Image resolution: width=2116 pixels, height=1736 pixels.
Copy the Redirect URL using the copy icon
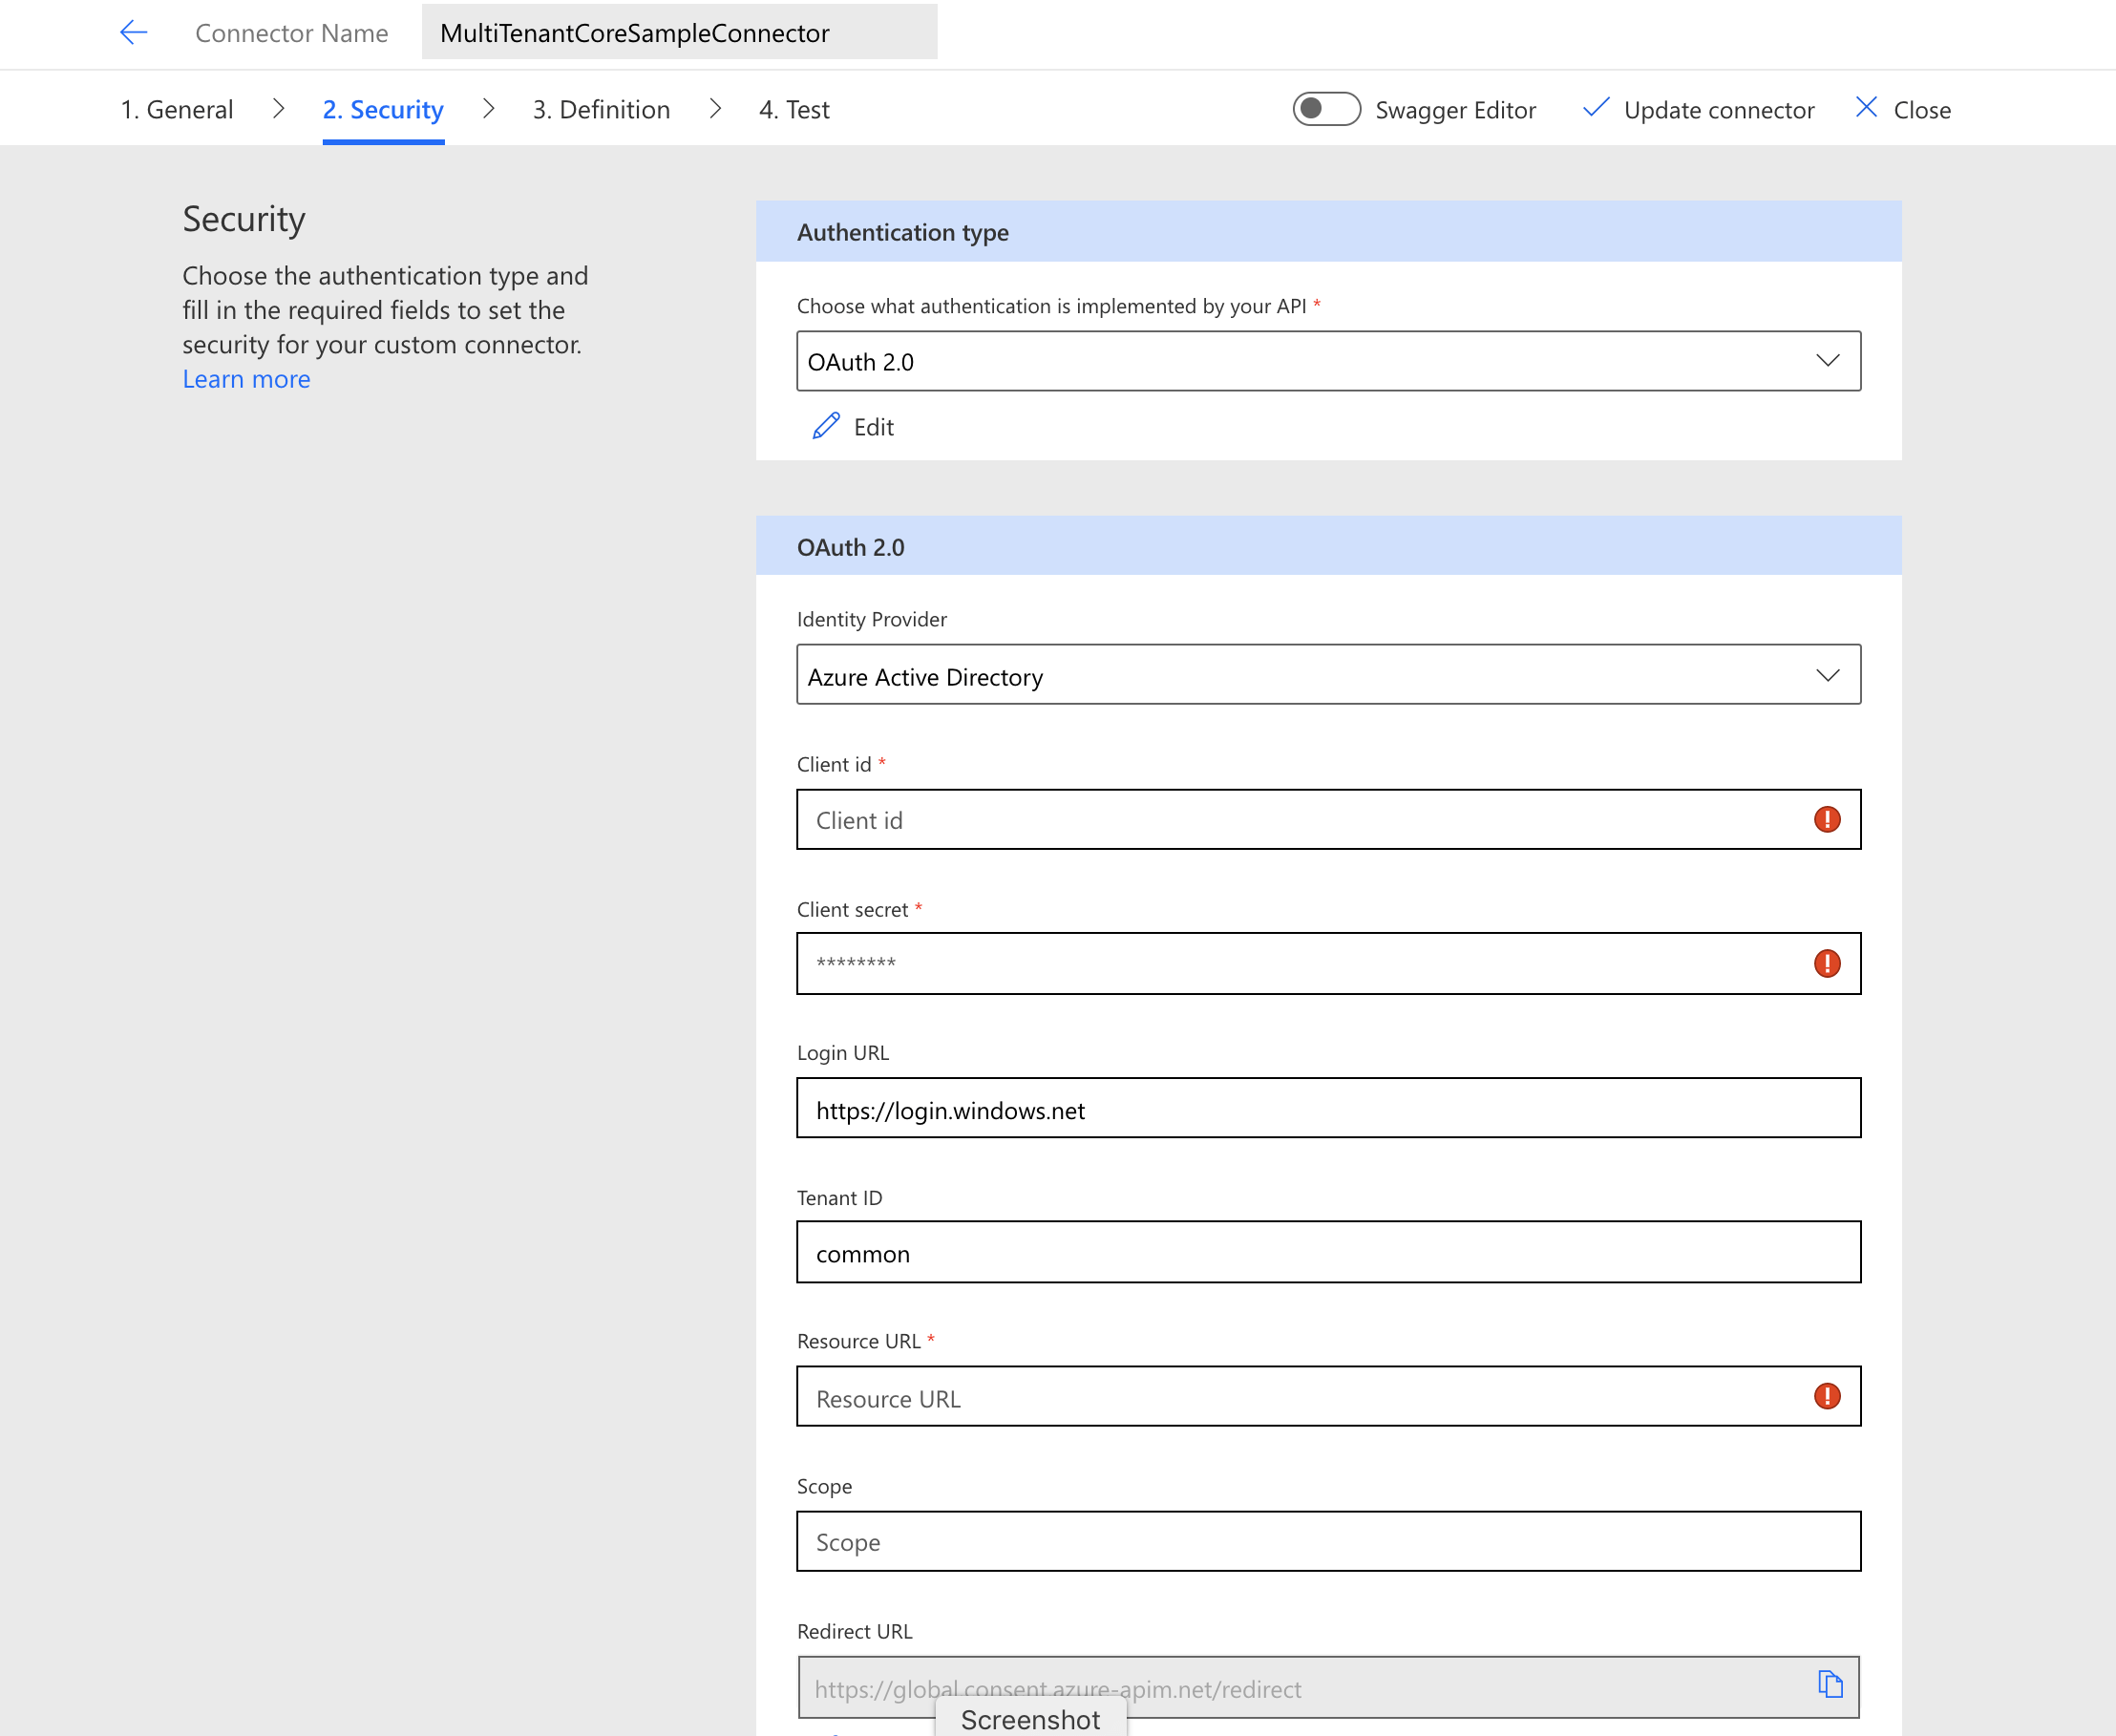click(x=1830, y=1685)
